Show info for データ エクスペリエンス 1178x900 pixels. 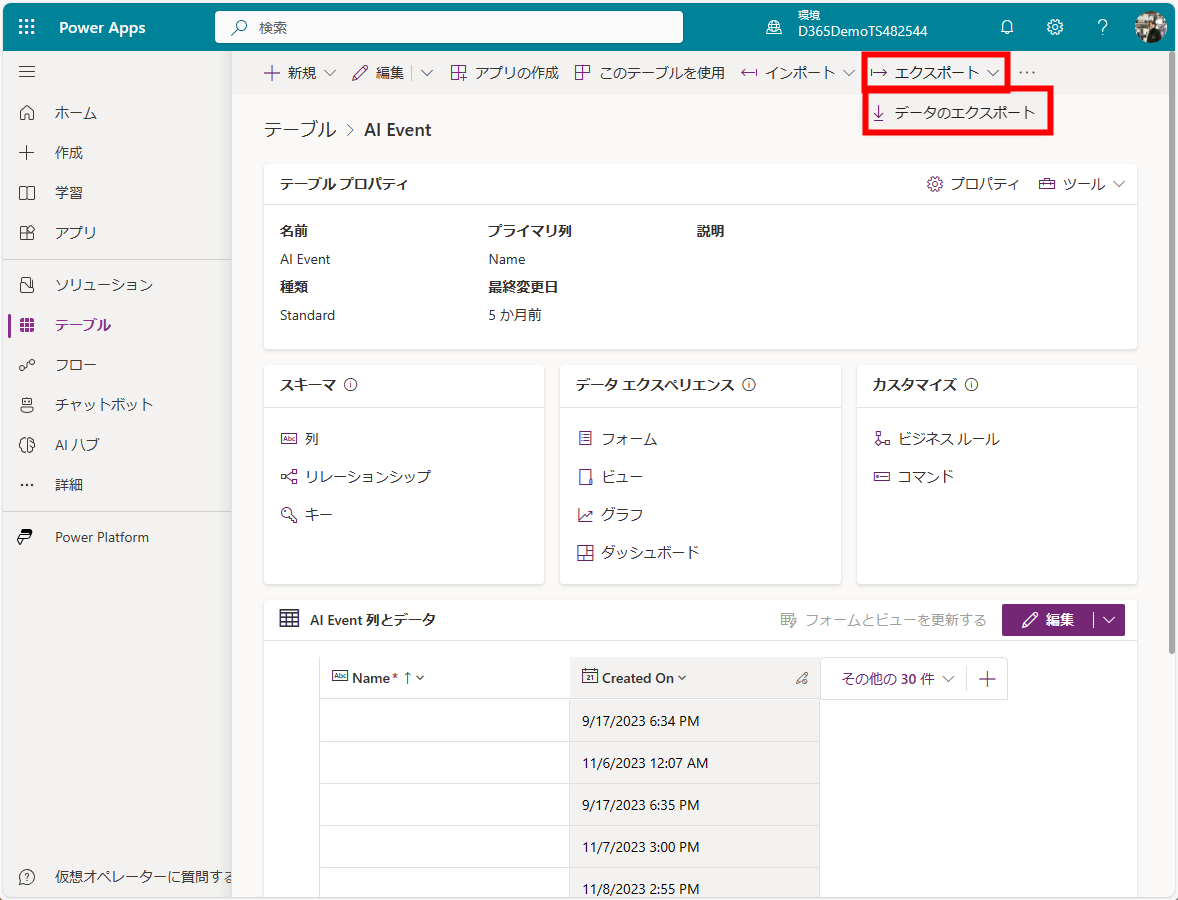pyautogui.click(x=749, y=385)
